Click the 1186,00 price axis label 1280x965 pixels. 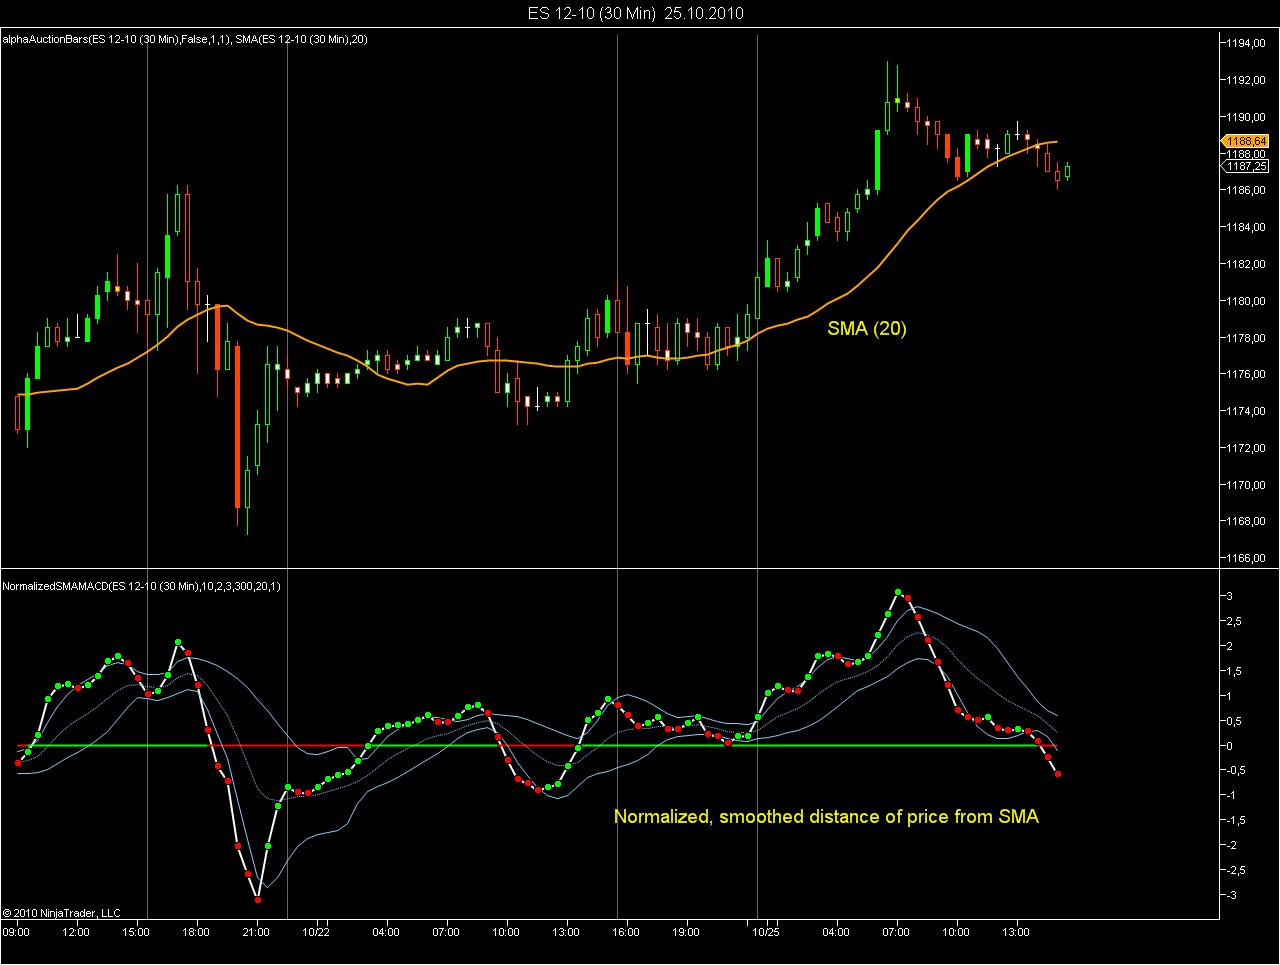(1247, 190)
